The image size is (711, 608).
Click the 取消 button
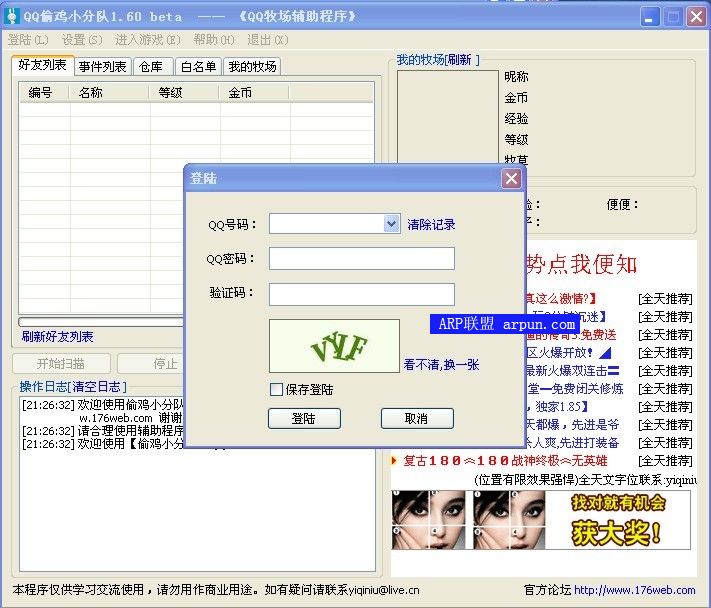pyautogui.click(x=417, y=418)
